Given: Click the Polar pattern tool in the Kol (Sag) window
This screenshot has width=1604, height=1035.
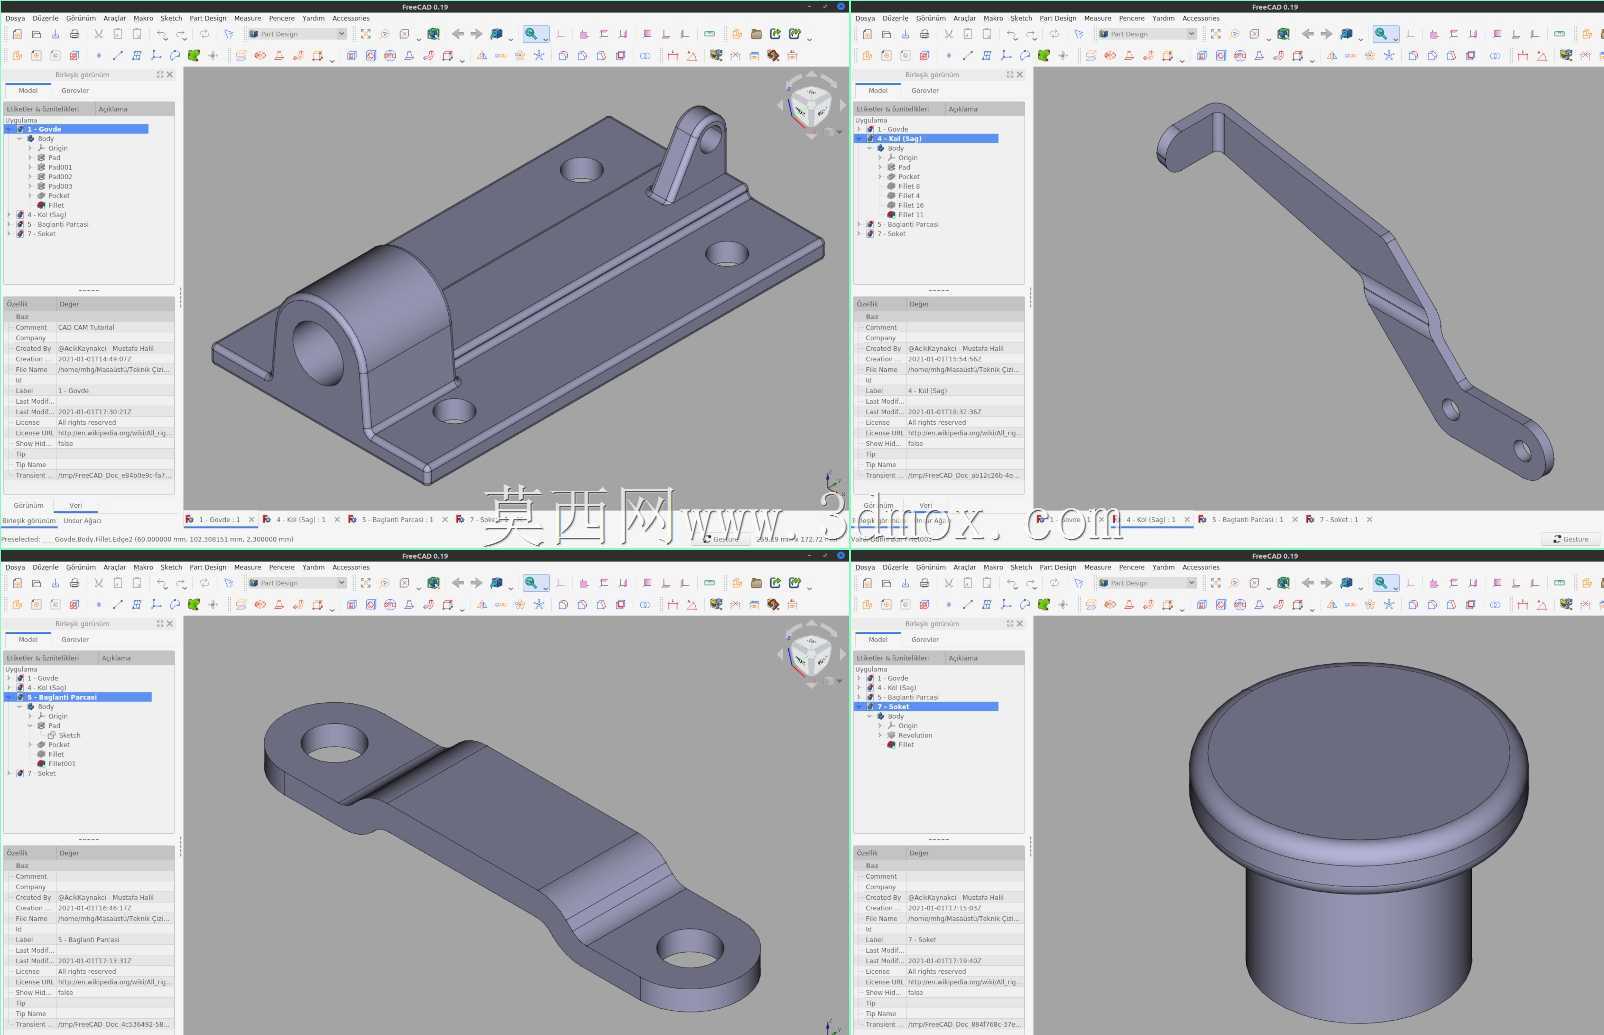Looking at the screenshot, I should [1370, 55].
